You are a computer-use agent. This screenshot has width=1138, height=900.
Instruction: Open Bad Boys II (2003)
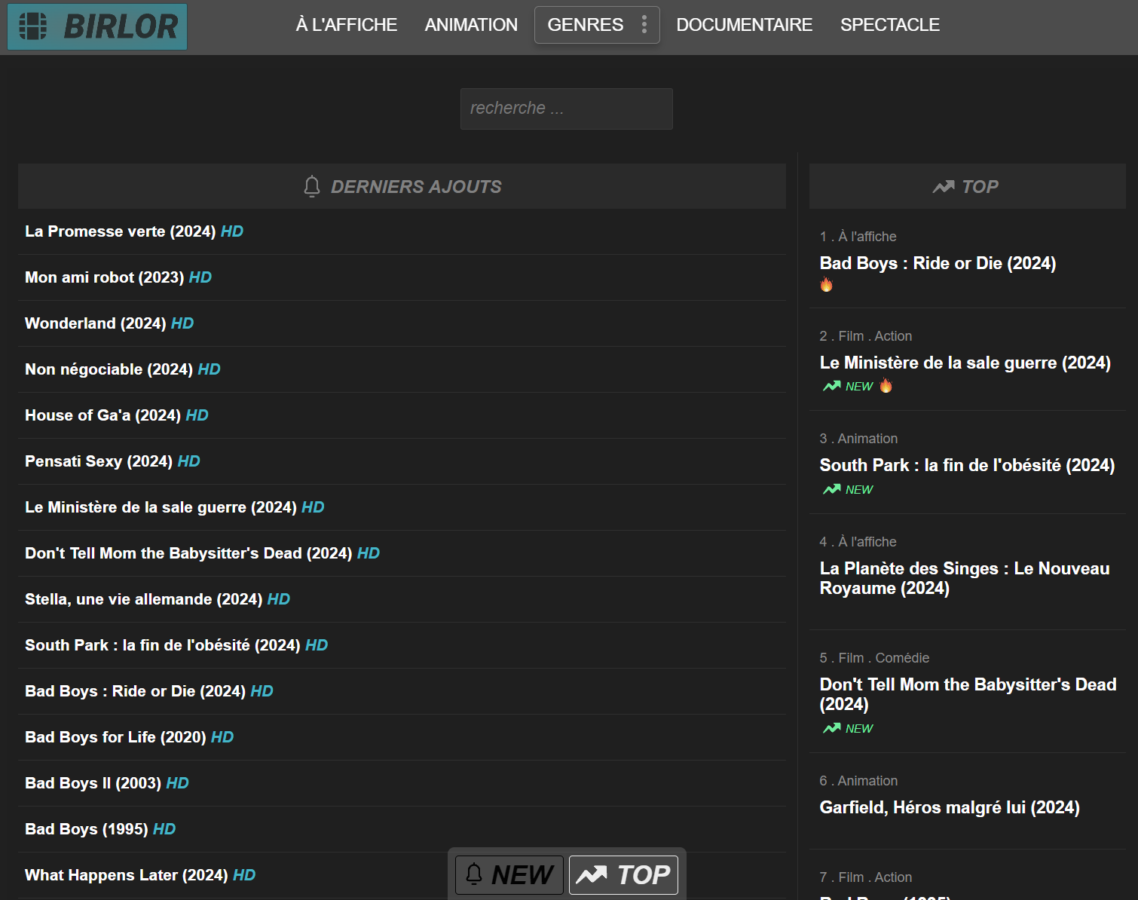pos(93,783)
